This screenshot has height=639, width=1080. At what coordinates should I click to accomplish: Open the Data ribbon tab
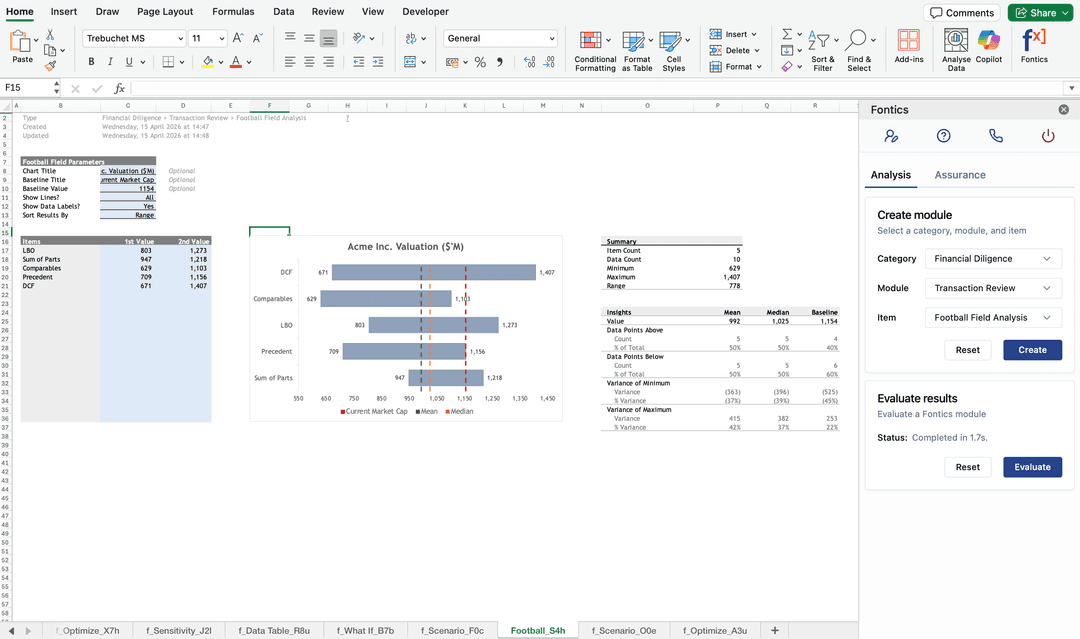[283, 12]
